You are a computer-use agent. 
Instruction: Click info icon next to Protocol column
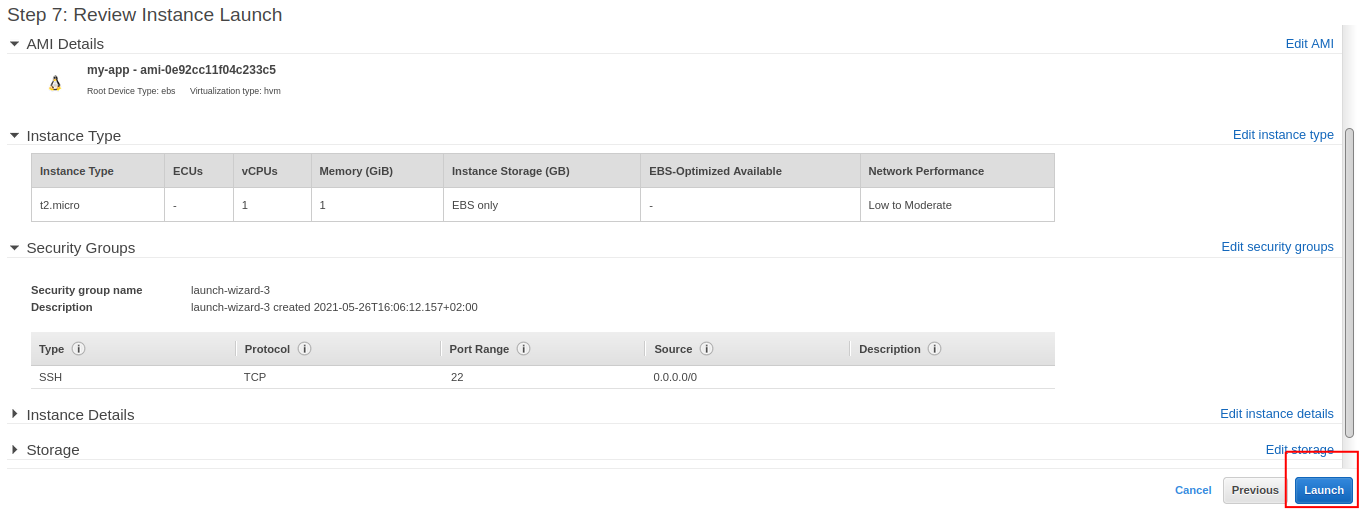[x=304, y=349]
